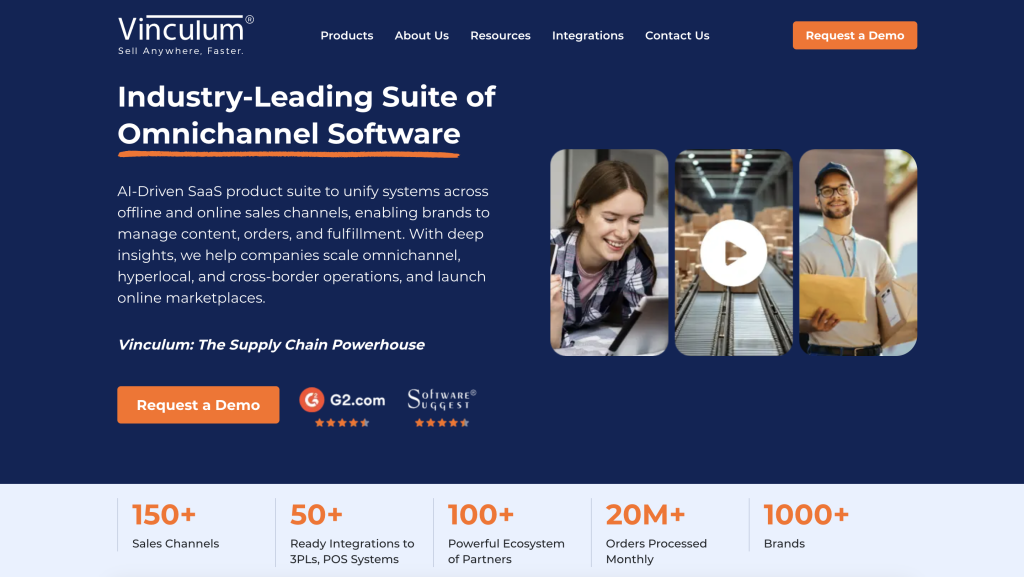Click the "100+" Powerful Ecosystem stat
This screenshot has height=577, width=1024.
click(x=481, y=514)
